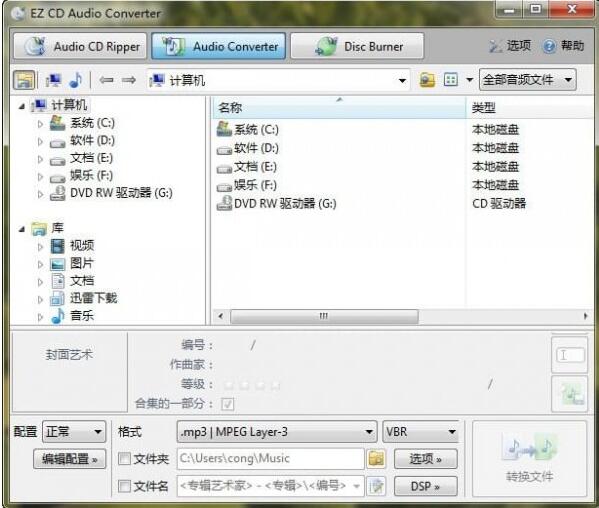Image resolution: width=599 pixels, height=508 pixels.
Task: Browse output folder with yellow folder icon
Action: click(x=376, y=458)
